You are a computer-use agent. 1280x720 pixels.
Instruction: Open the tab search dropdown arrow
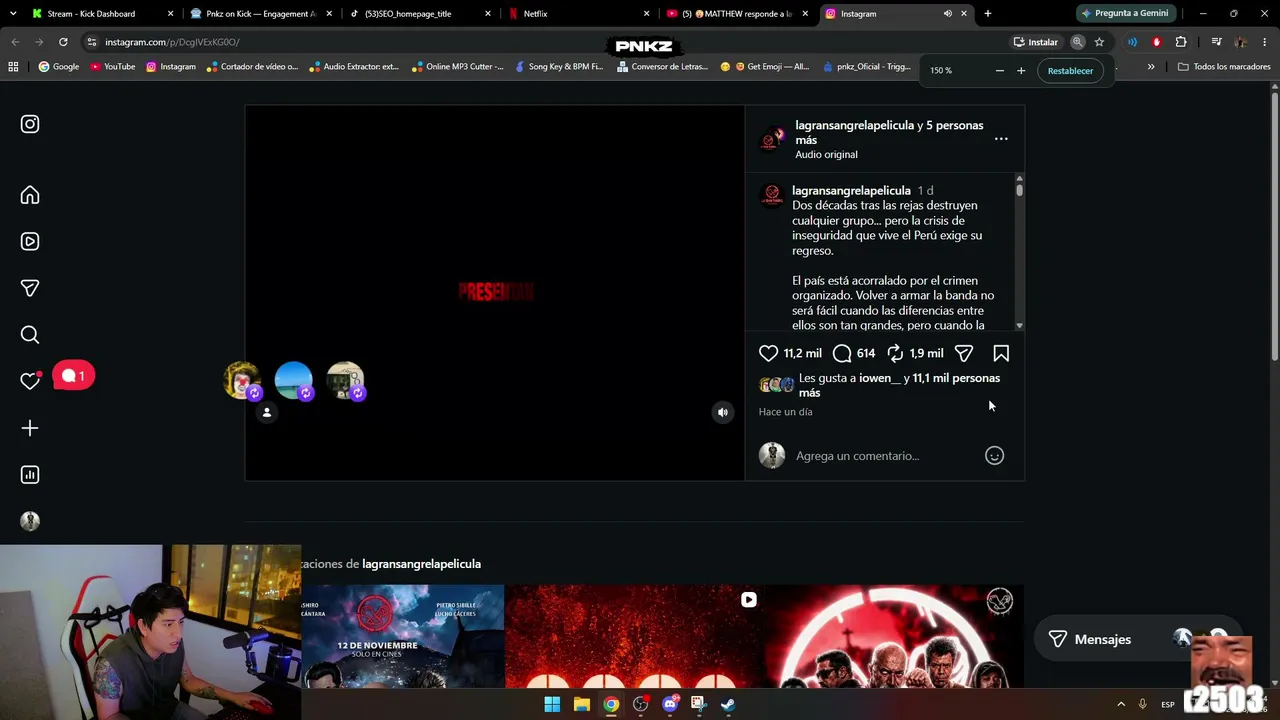coord(12,14)
